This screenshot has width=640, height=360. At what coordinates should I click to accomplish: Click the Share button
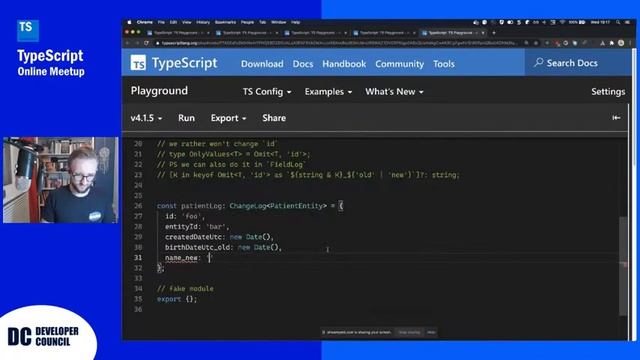tap(274, 118)
